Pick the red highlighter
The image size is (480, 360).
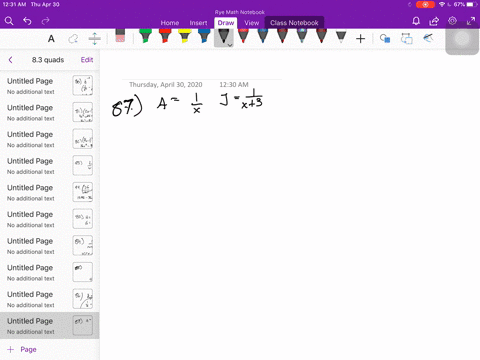pos(165,36)
